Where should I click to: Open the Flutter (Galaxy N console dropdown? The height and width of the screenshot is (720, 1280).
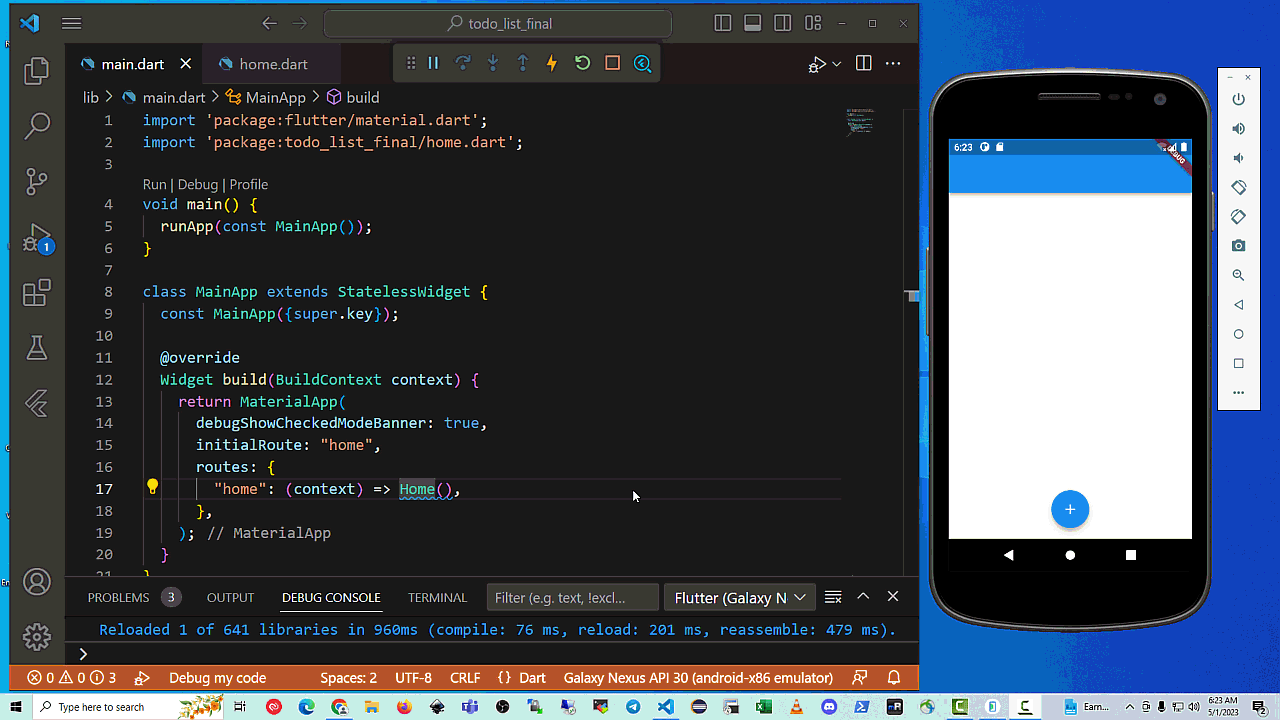click(x=739, y=598)
